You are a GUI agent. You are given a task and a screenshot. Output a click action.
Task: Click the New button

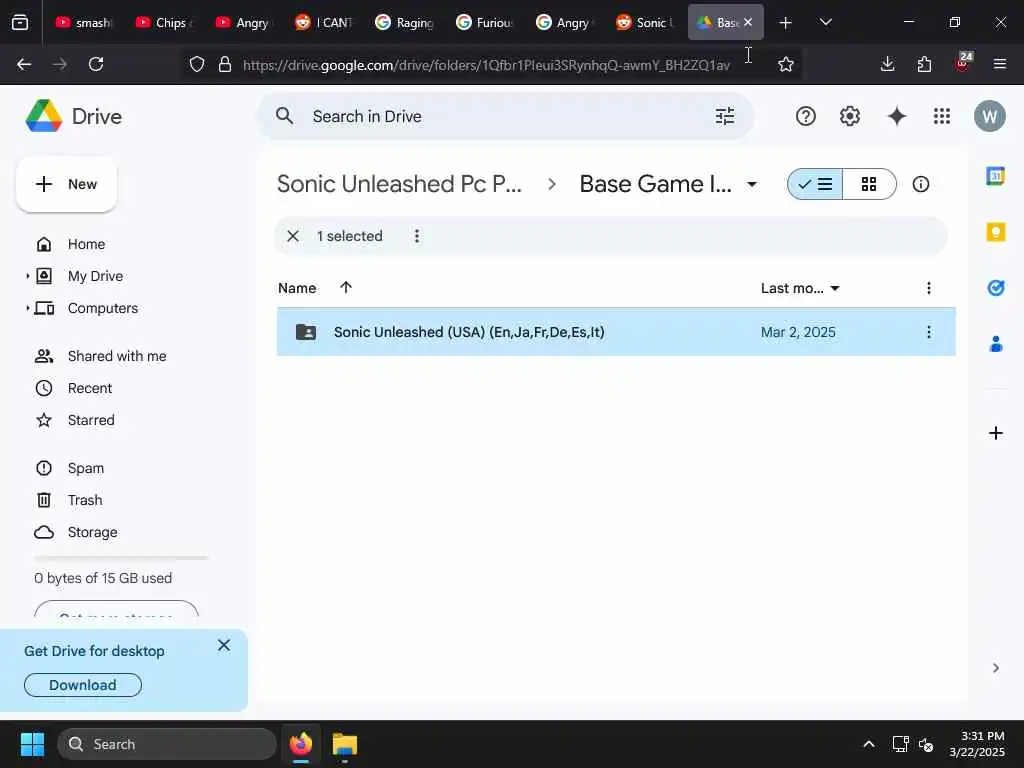[x=66, y=184]
